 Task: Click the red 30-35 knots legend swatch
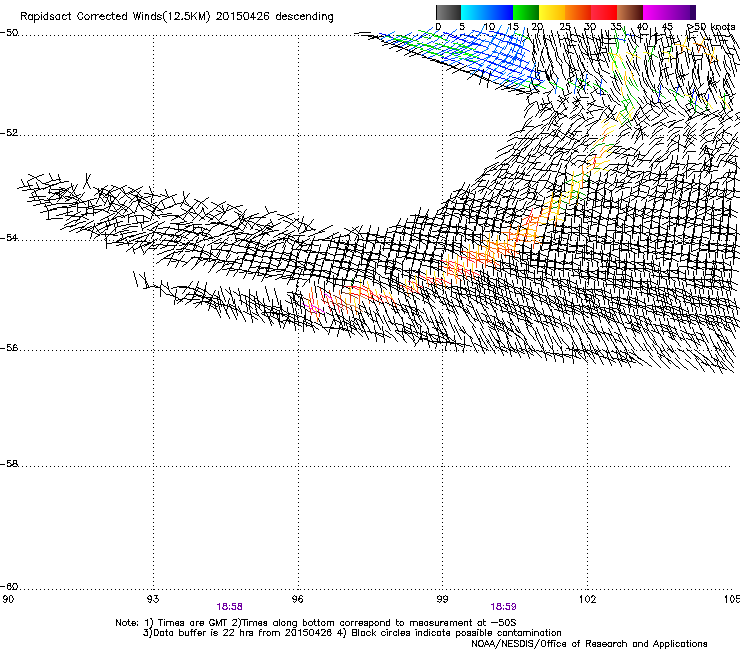[x=604, y=12]
